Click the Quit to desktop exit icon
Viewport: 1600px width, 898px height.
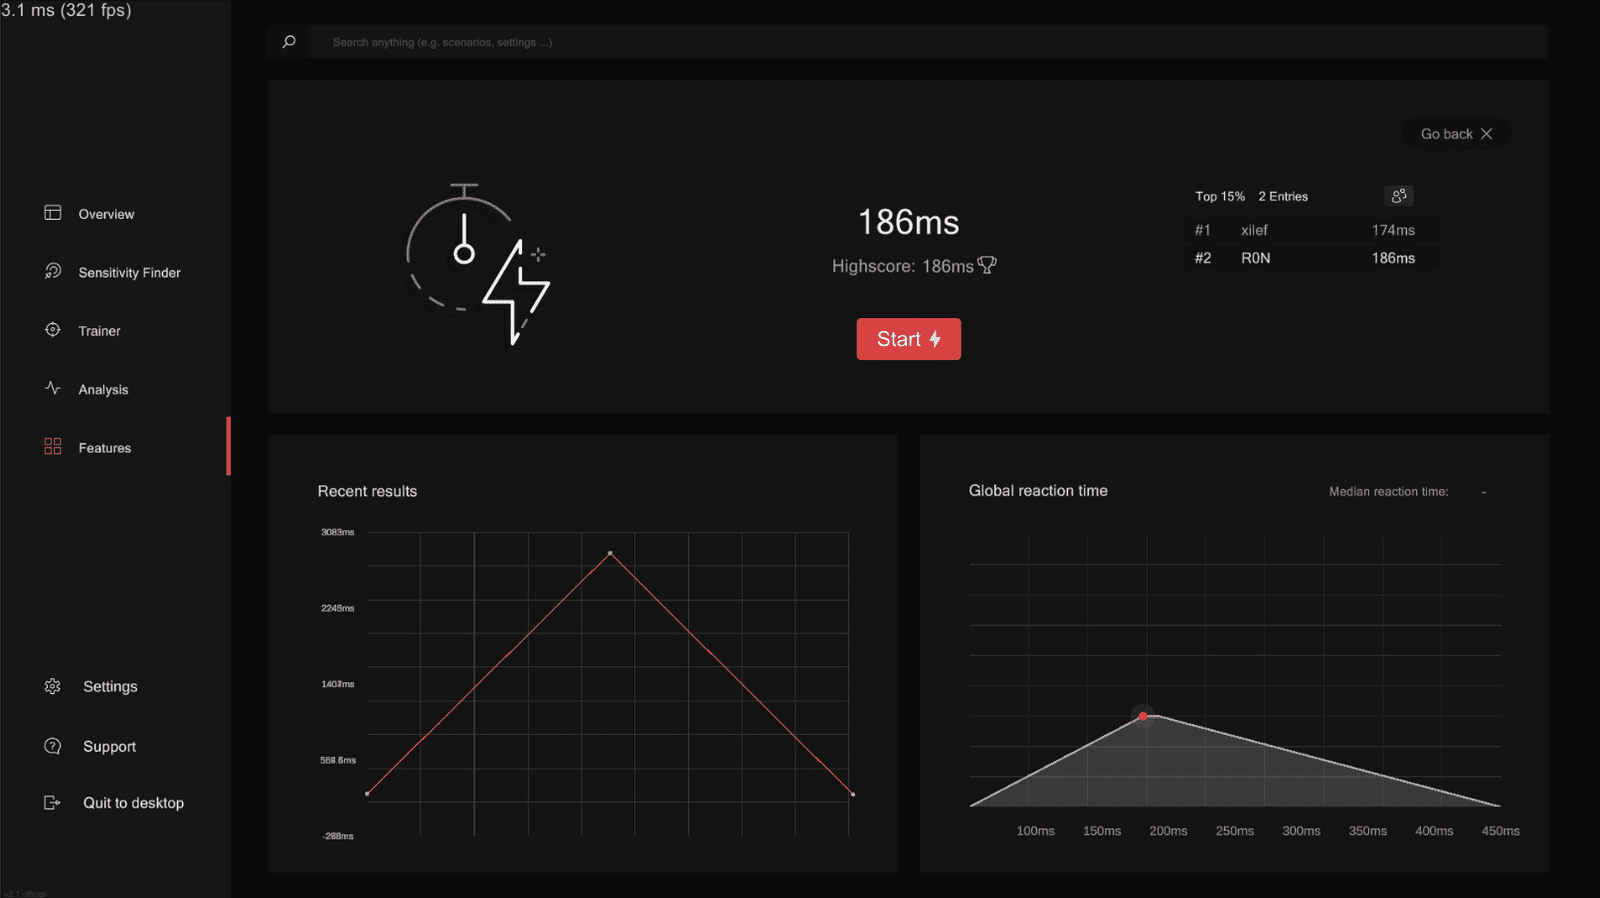pos(53,802)
